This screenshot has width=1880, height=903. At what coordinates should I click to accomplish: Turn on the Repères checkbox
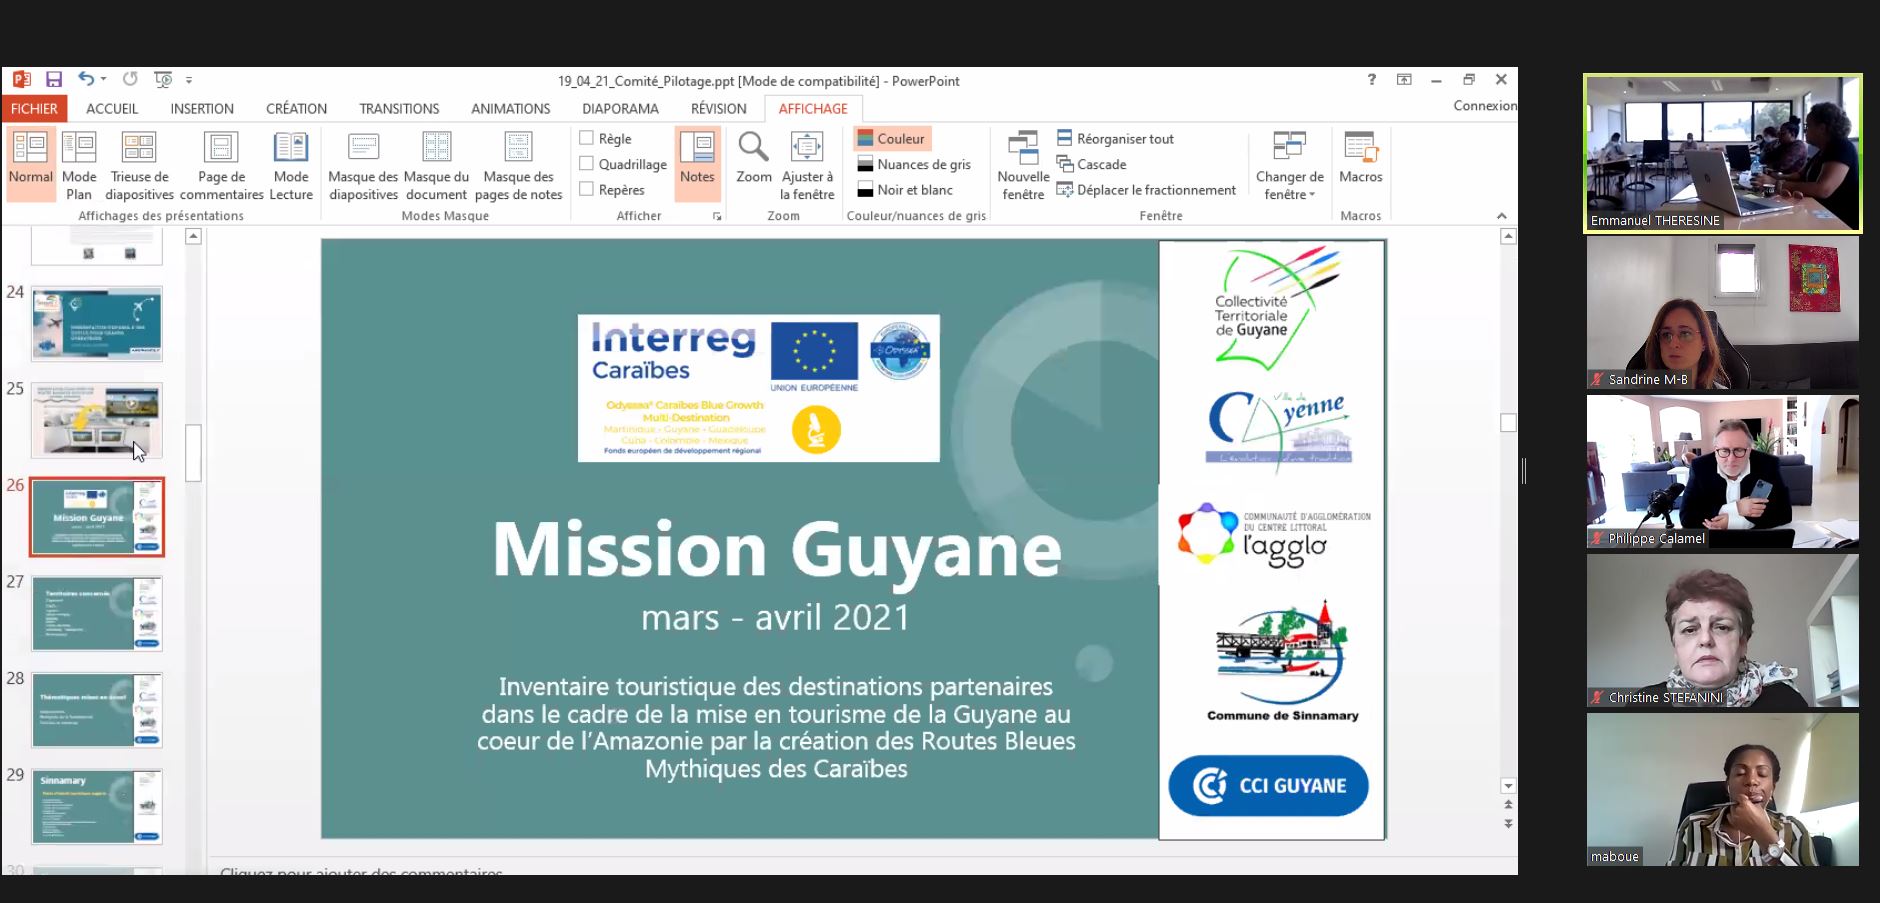[x=587, y=189]
